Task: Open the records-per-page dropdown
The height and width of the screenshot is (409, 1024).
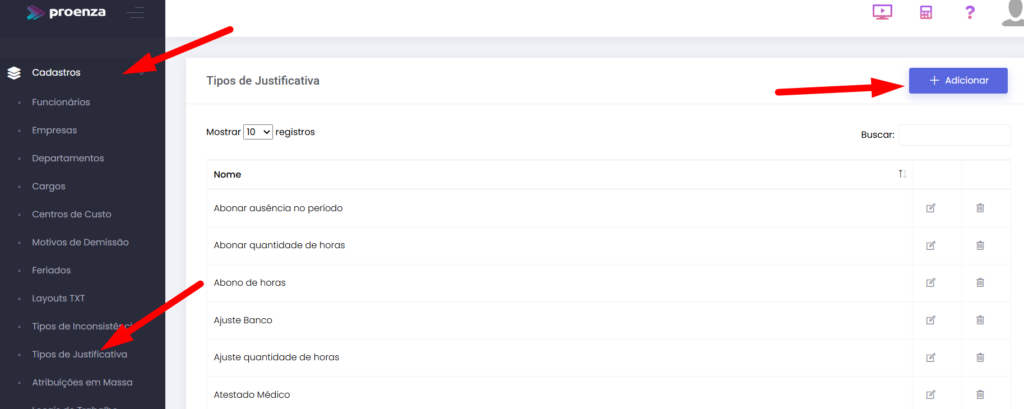Action: 258,132
